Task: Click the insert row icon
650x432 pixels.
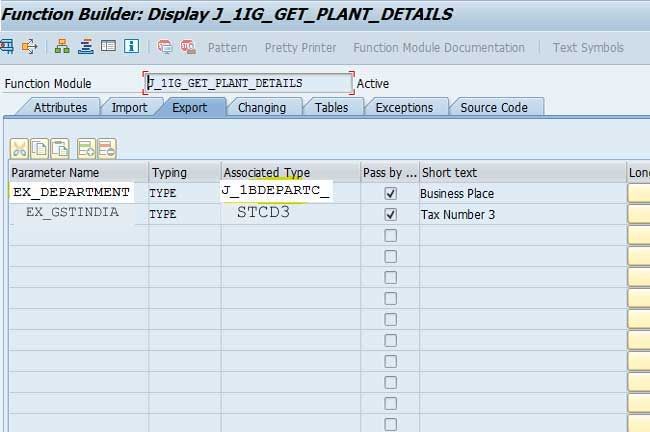Action: click(86, 148)
